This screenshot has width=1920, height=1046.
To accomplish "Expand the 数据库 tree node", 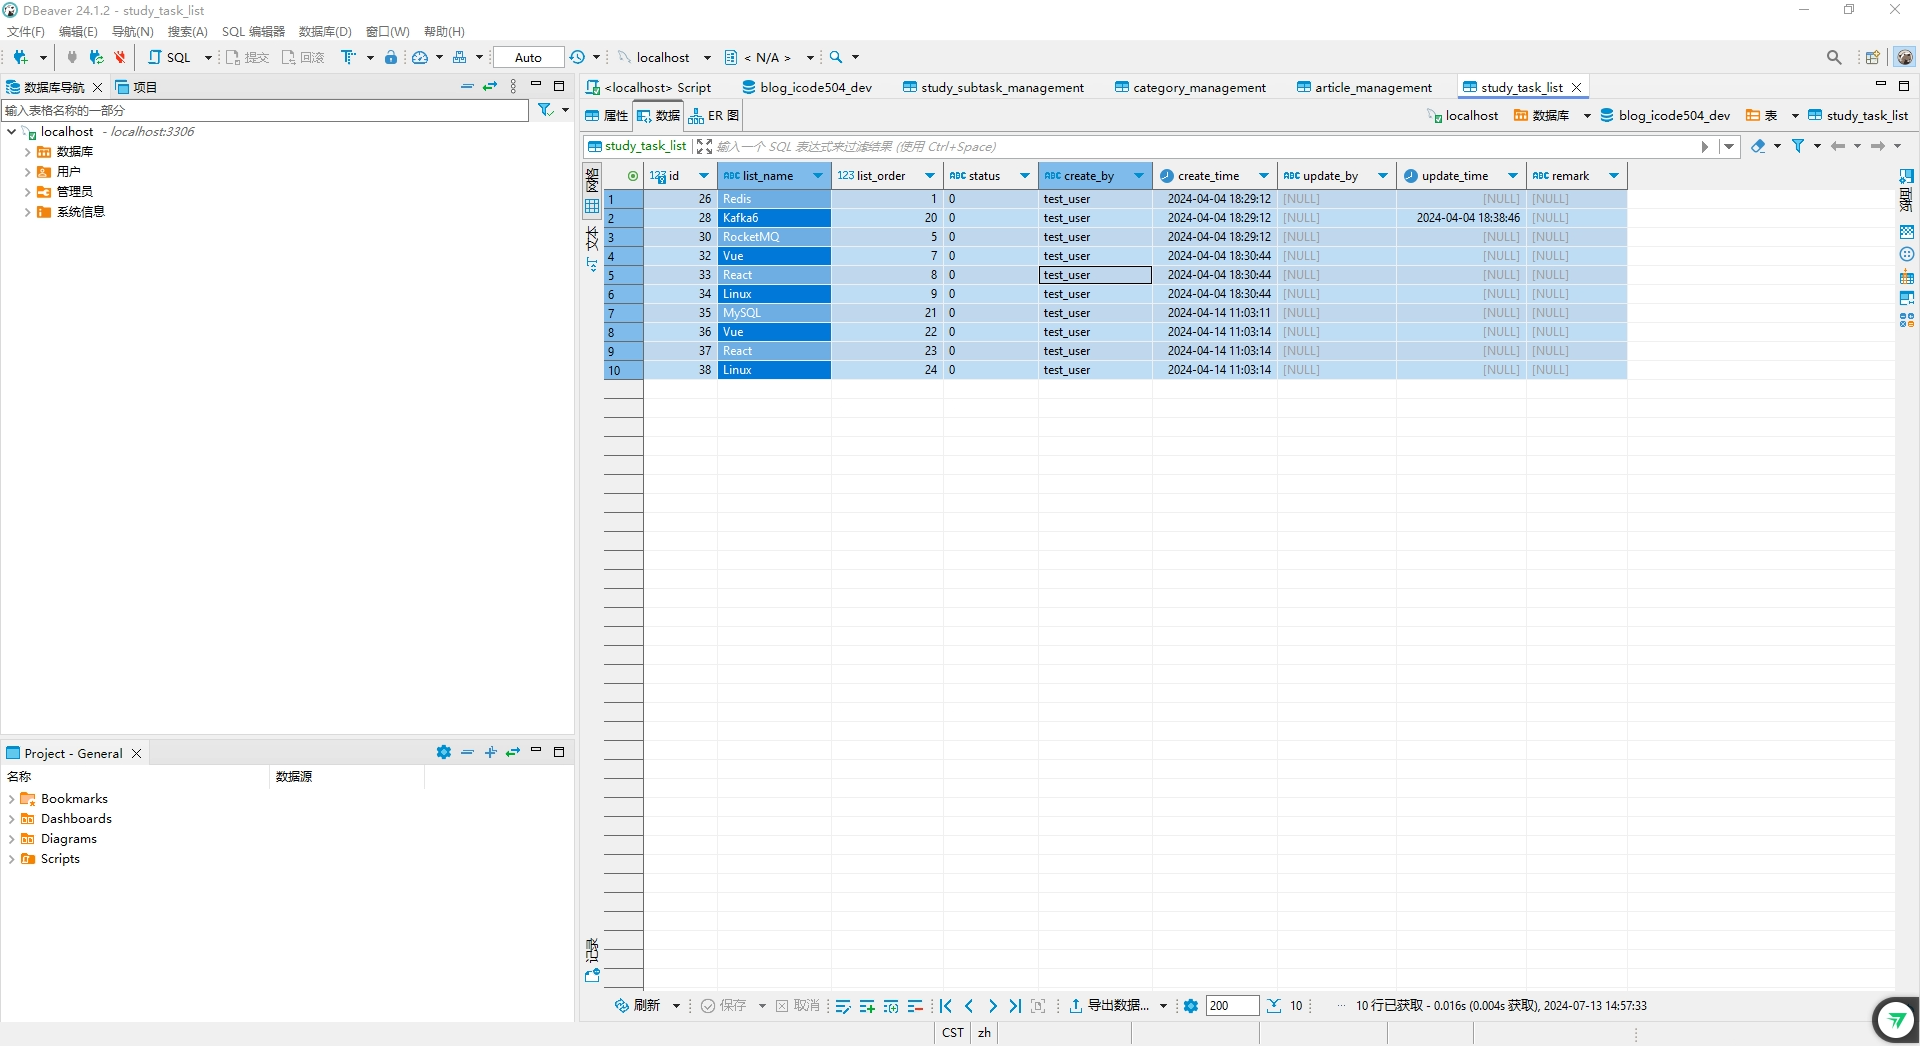I will [27, 152].
